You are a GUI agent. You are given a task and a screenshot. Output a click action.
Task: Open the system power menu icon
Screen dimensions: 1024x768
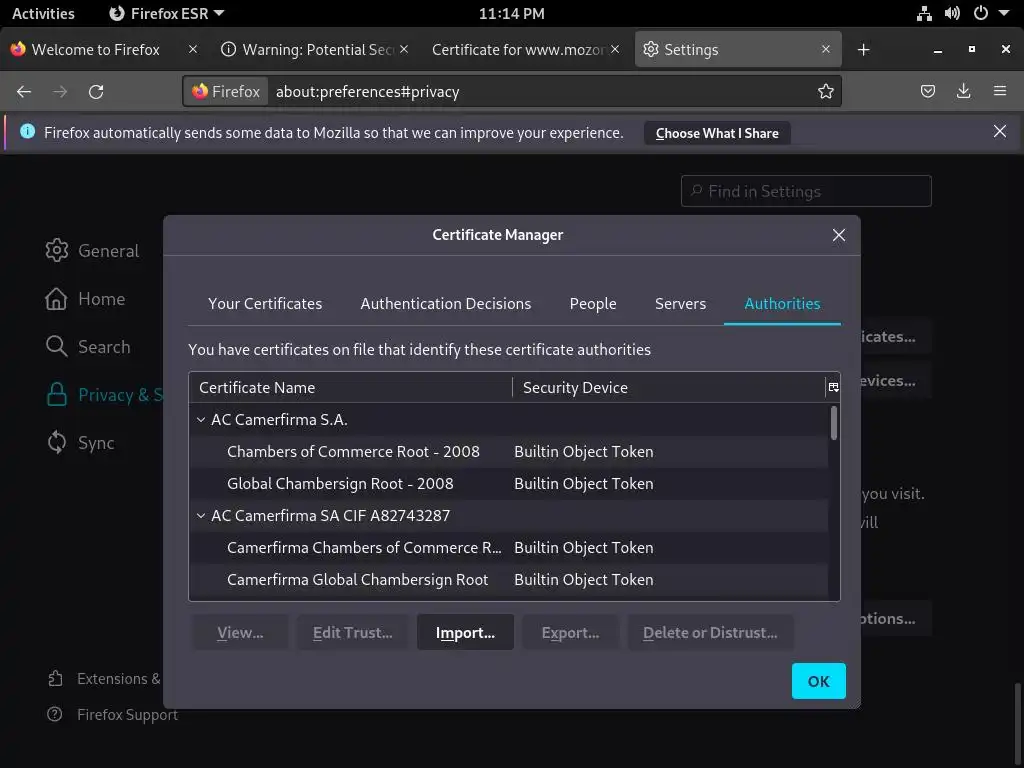[x=981, y=13]
